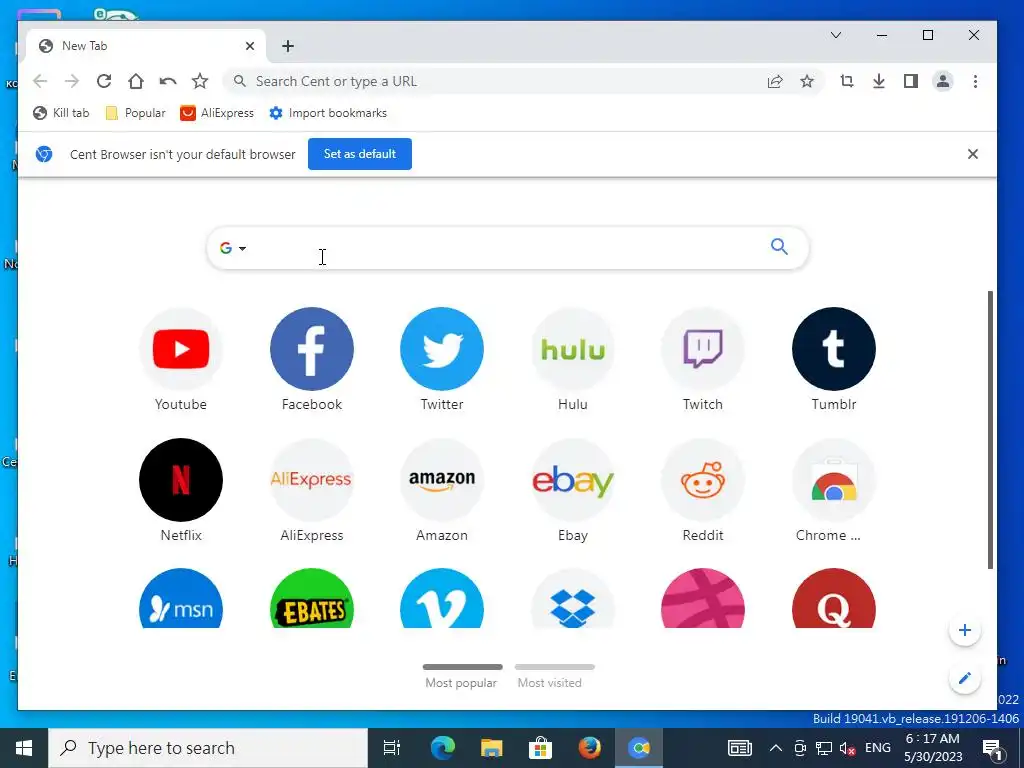This screenshot has width=1024, height=768.
Task: Select the New Tab tab
Action: 146,46
